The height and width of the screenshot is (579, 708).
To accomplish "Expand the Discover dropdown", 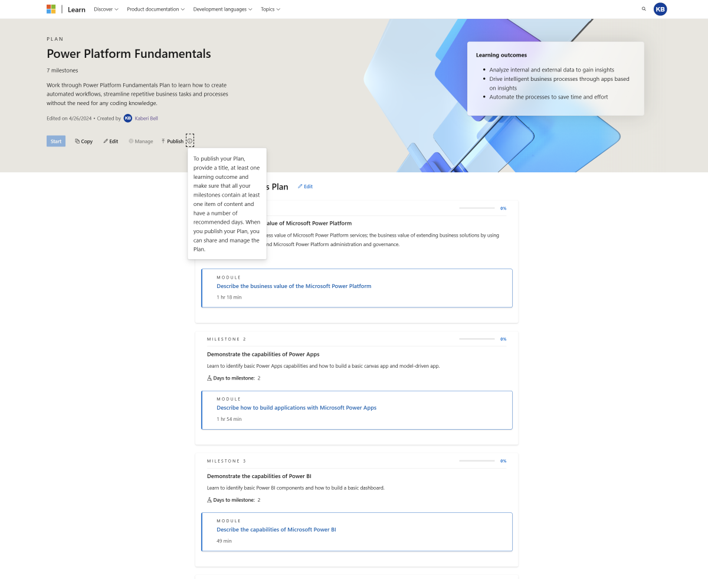I will (x=106, y=9).
